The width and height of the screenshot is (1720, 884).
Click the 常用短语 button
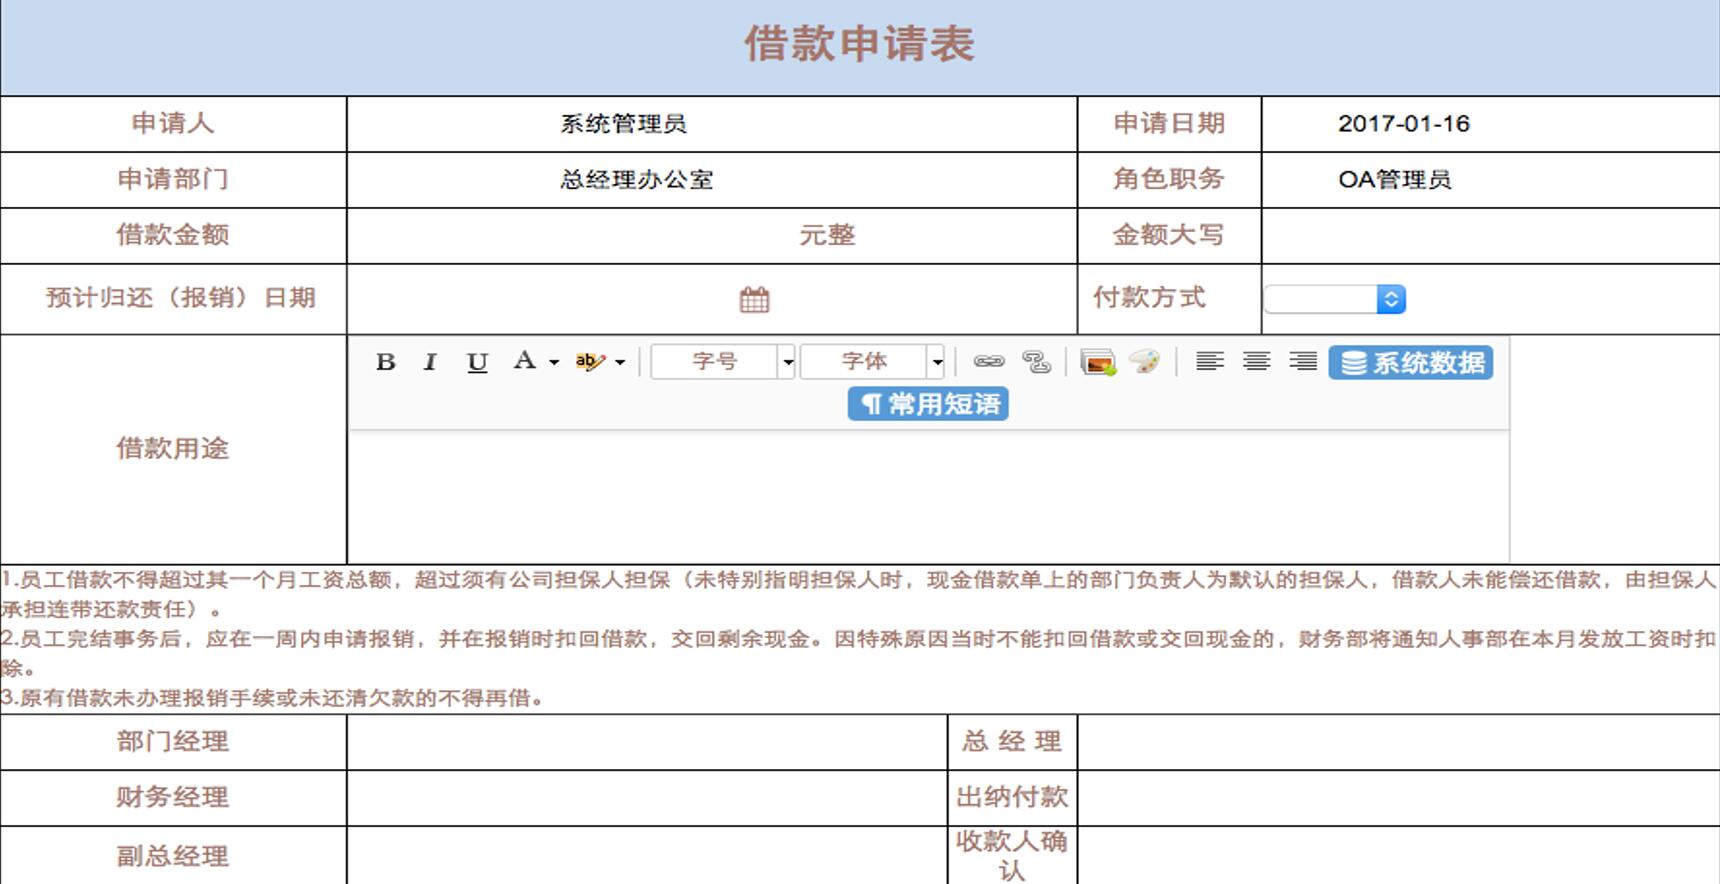pyautogui.click(x=928, y=404)
